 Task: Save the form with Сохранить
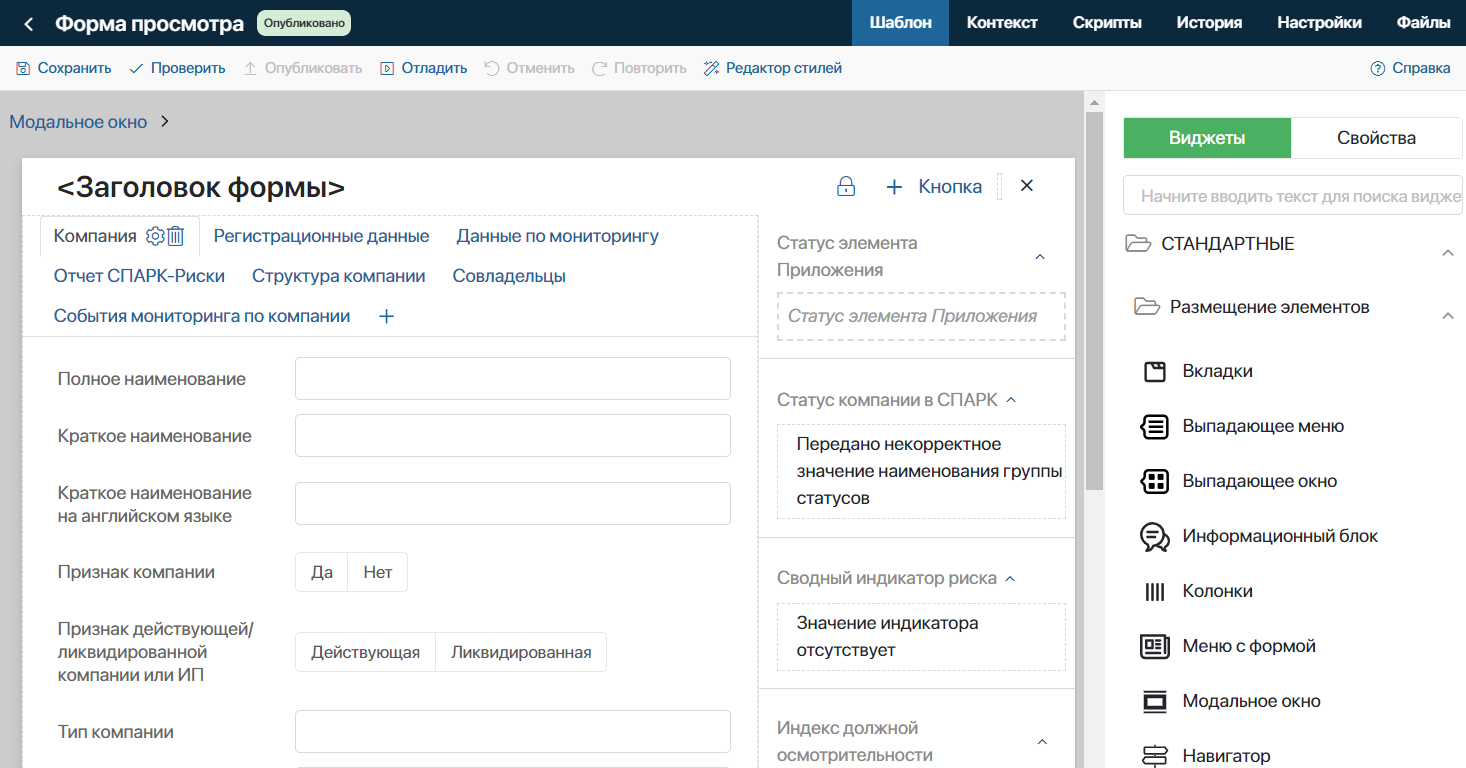(63, 68)
